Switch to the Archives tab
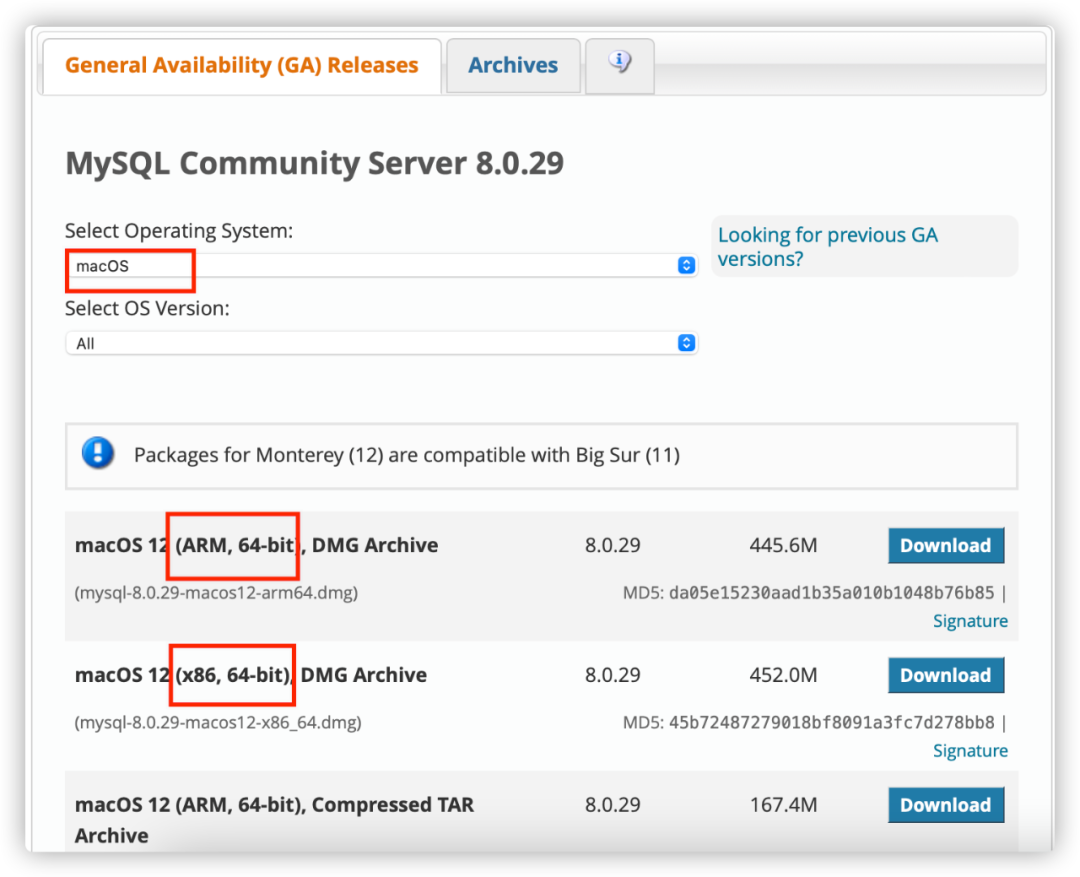This screenshot has width=1080, height=877. tap(513, 65)
